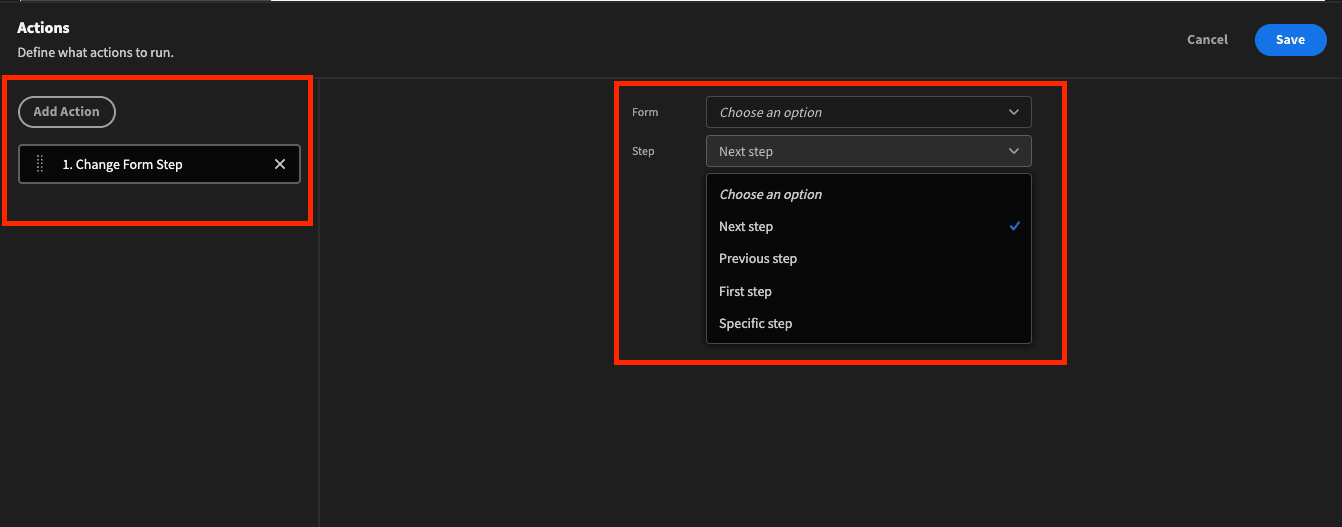Choose Previous step from the dropdown list
This screenshot has height=527, width=1342.
point(868,258)
